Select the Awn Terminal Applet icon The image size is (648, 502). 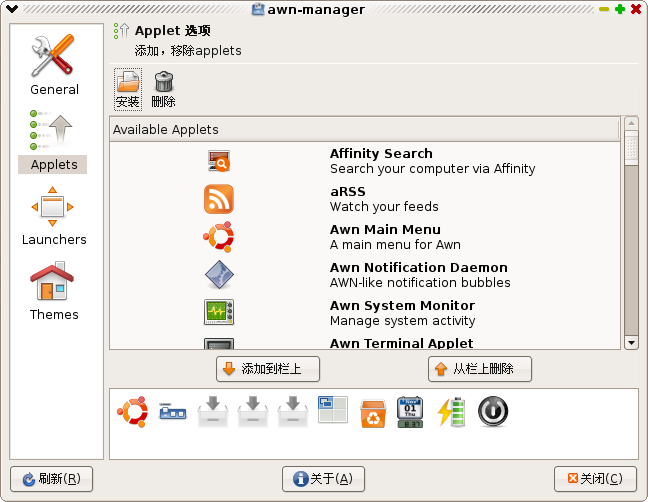click(x=219, y=344)
